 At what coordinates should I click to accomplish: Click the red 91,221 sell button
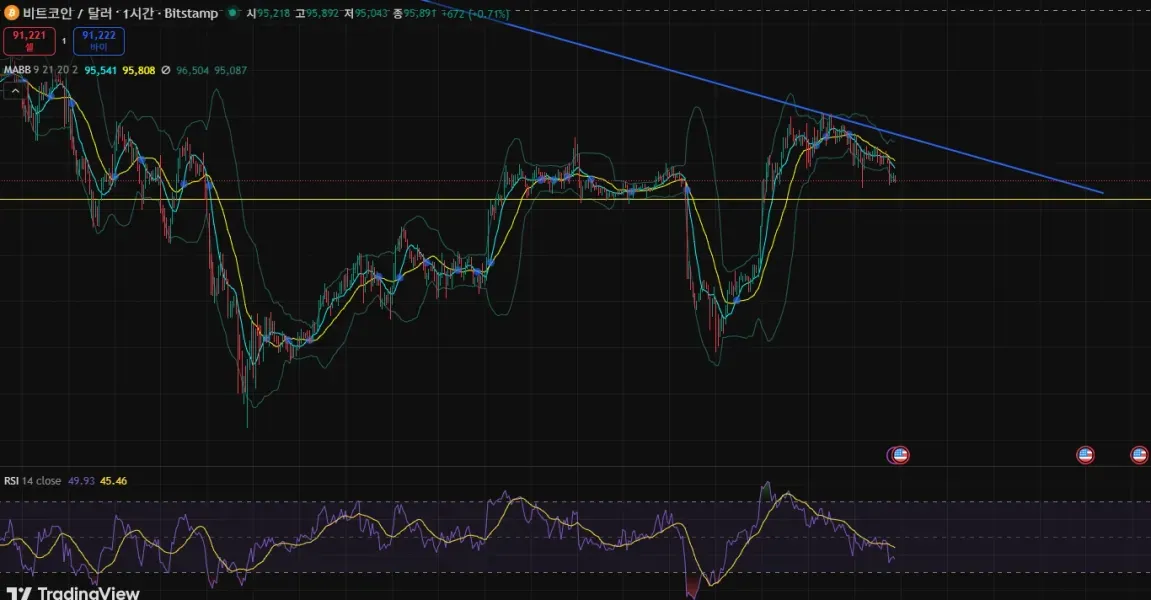pyautogui.click(x=29, y=40)
